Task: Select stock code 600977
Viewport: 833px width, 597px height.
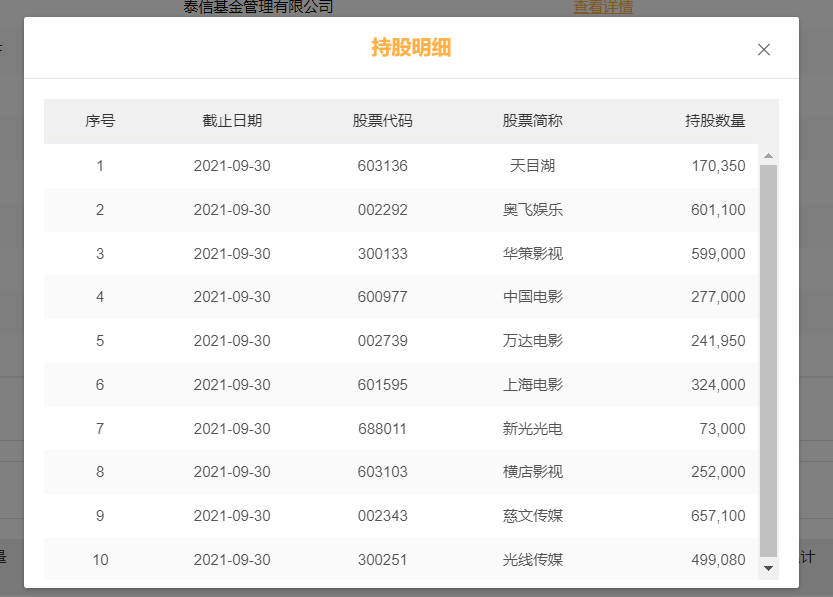Action: tap(382, 297)
